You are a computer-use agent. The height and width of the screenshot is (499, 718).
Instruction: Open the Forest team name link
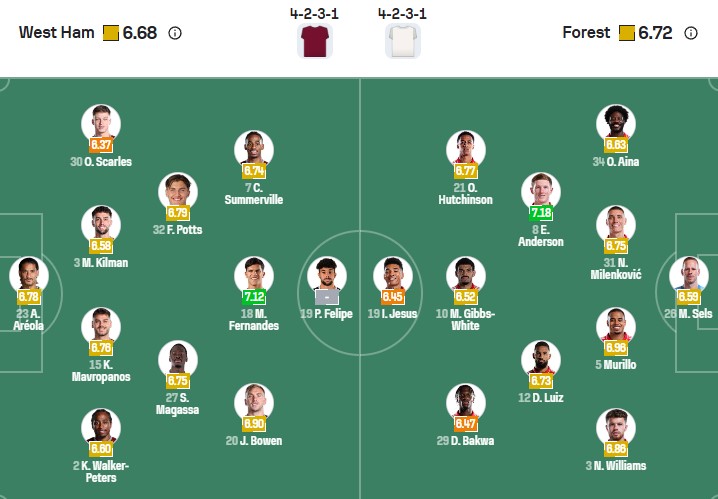click(586, 33)
